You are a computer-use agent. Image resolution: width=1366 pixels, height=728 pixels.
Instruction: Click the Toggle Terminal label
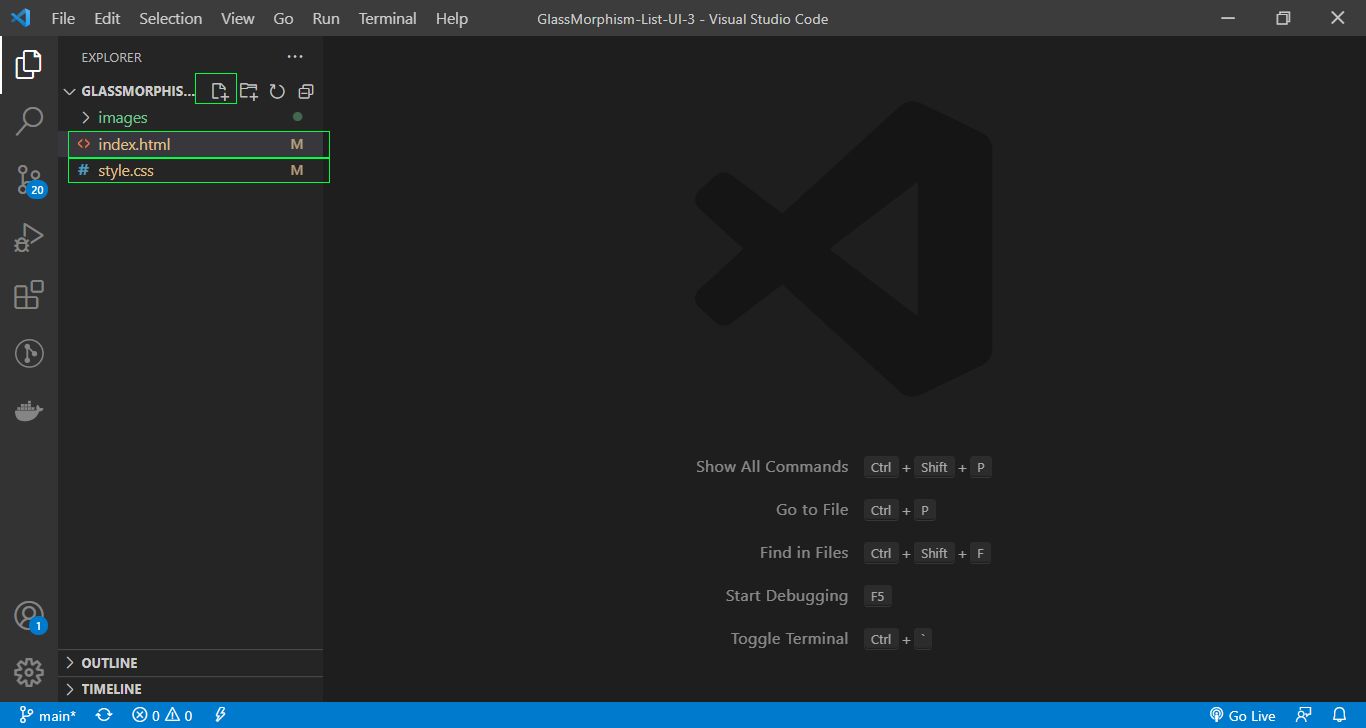click(x=790, y=639)
